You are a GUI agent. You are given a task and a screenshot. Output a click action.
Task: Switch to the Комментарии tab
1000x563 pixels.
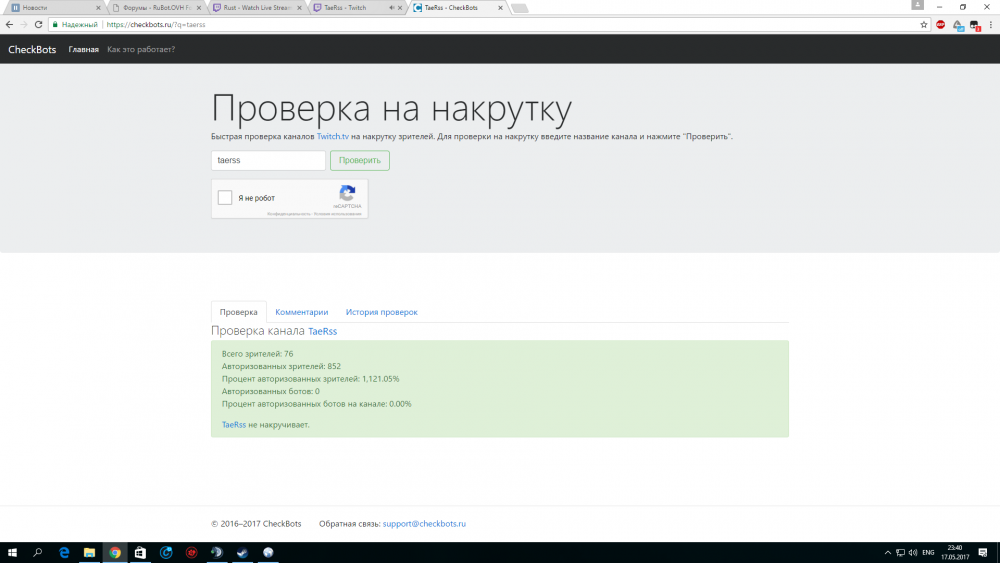pyautogui.click(x=301, y=312)
